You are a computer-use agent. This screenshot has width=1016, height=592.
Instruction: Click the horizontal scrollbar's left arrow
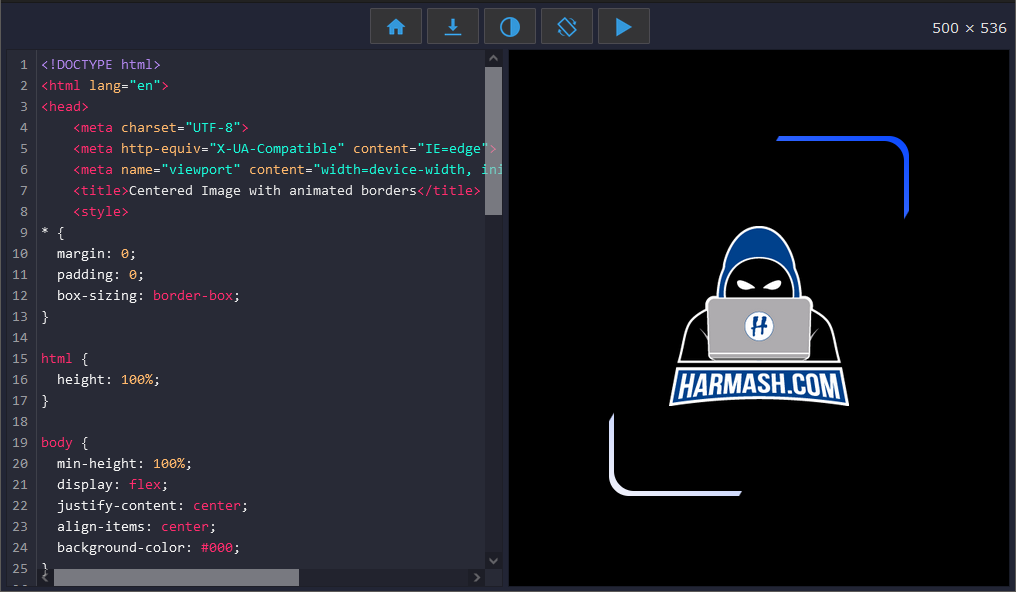pyautogui.click(x=46, y=578)
